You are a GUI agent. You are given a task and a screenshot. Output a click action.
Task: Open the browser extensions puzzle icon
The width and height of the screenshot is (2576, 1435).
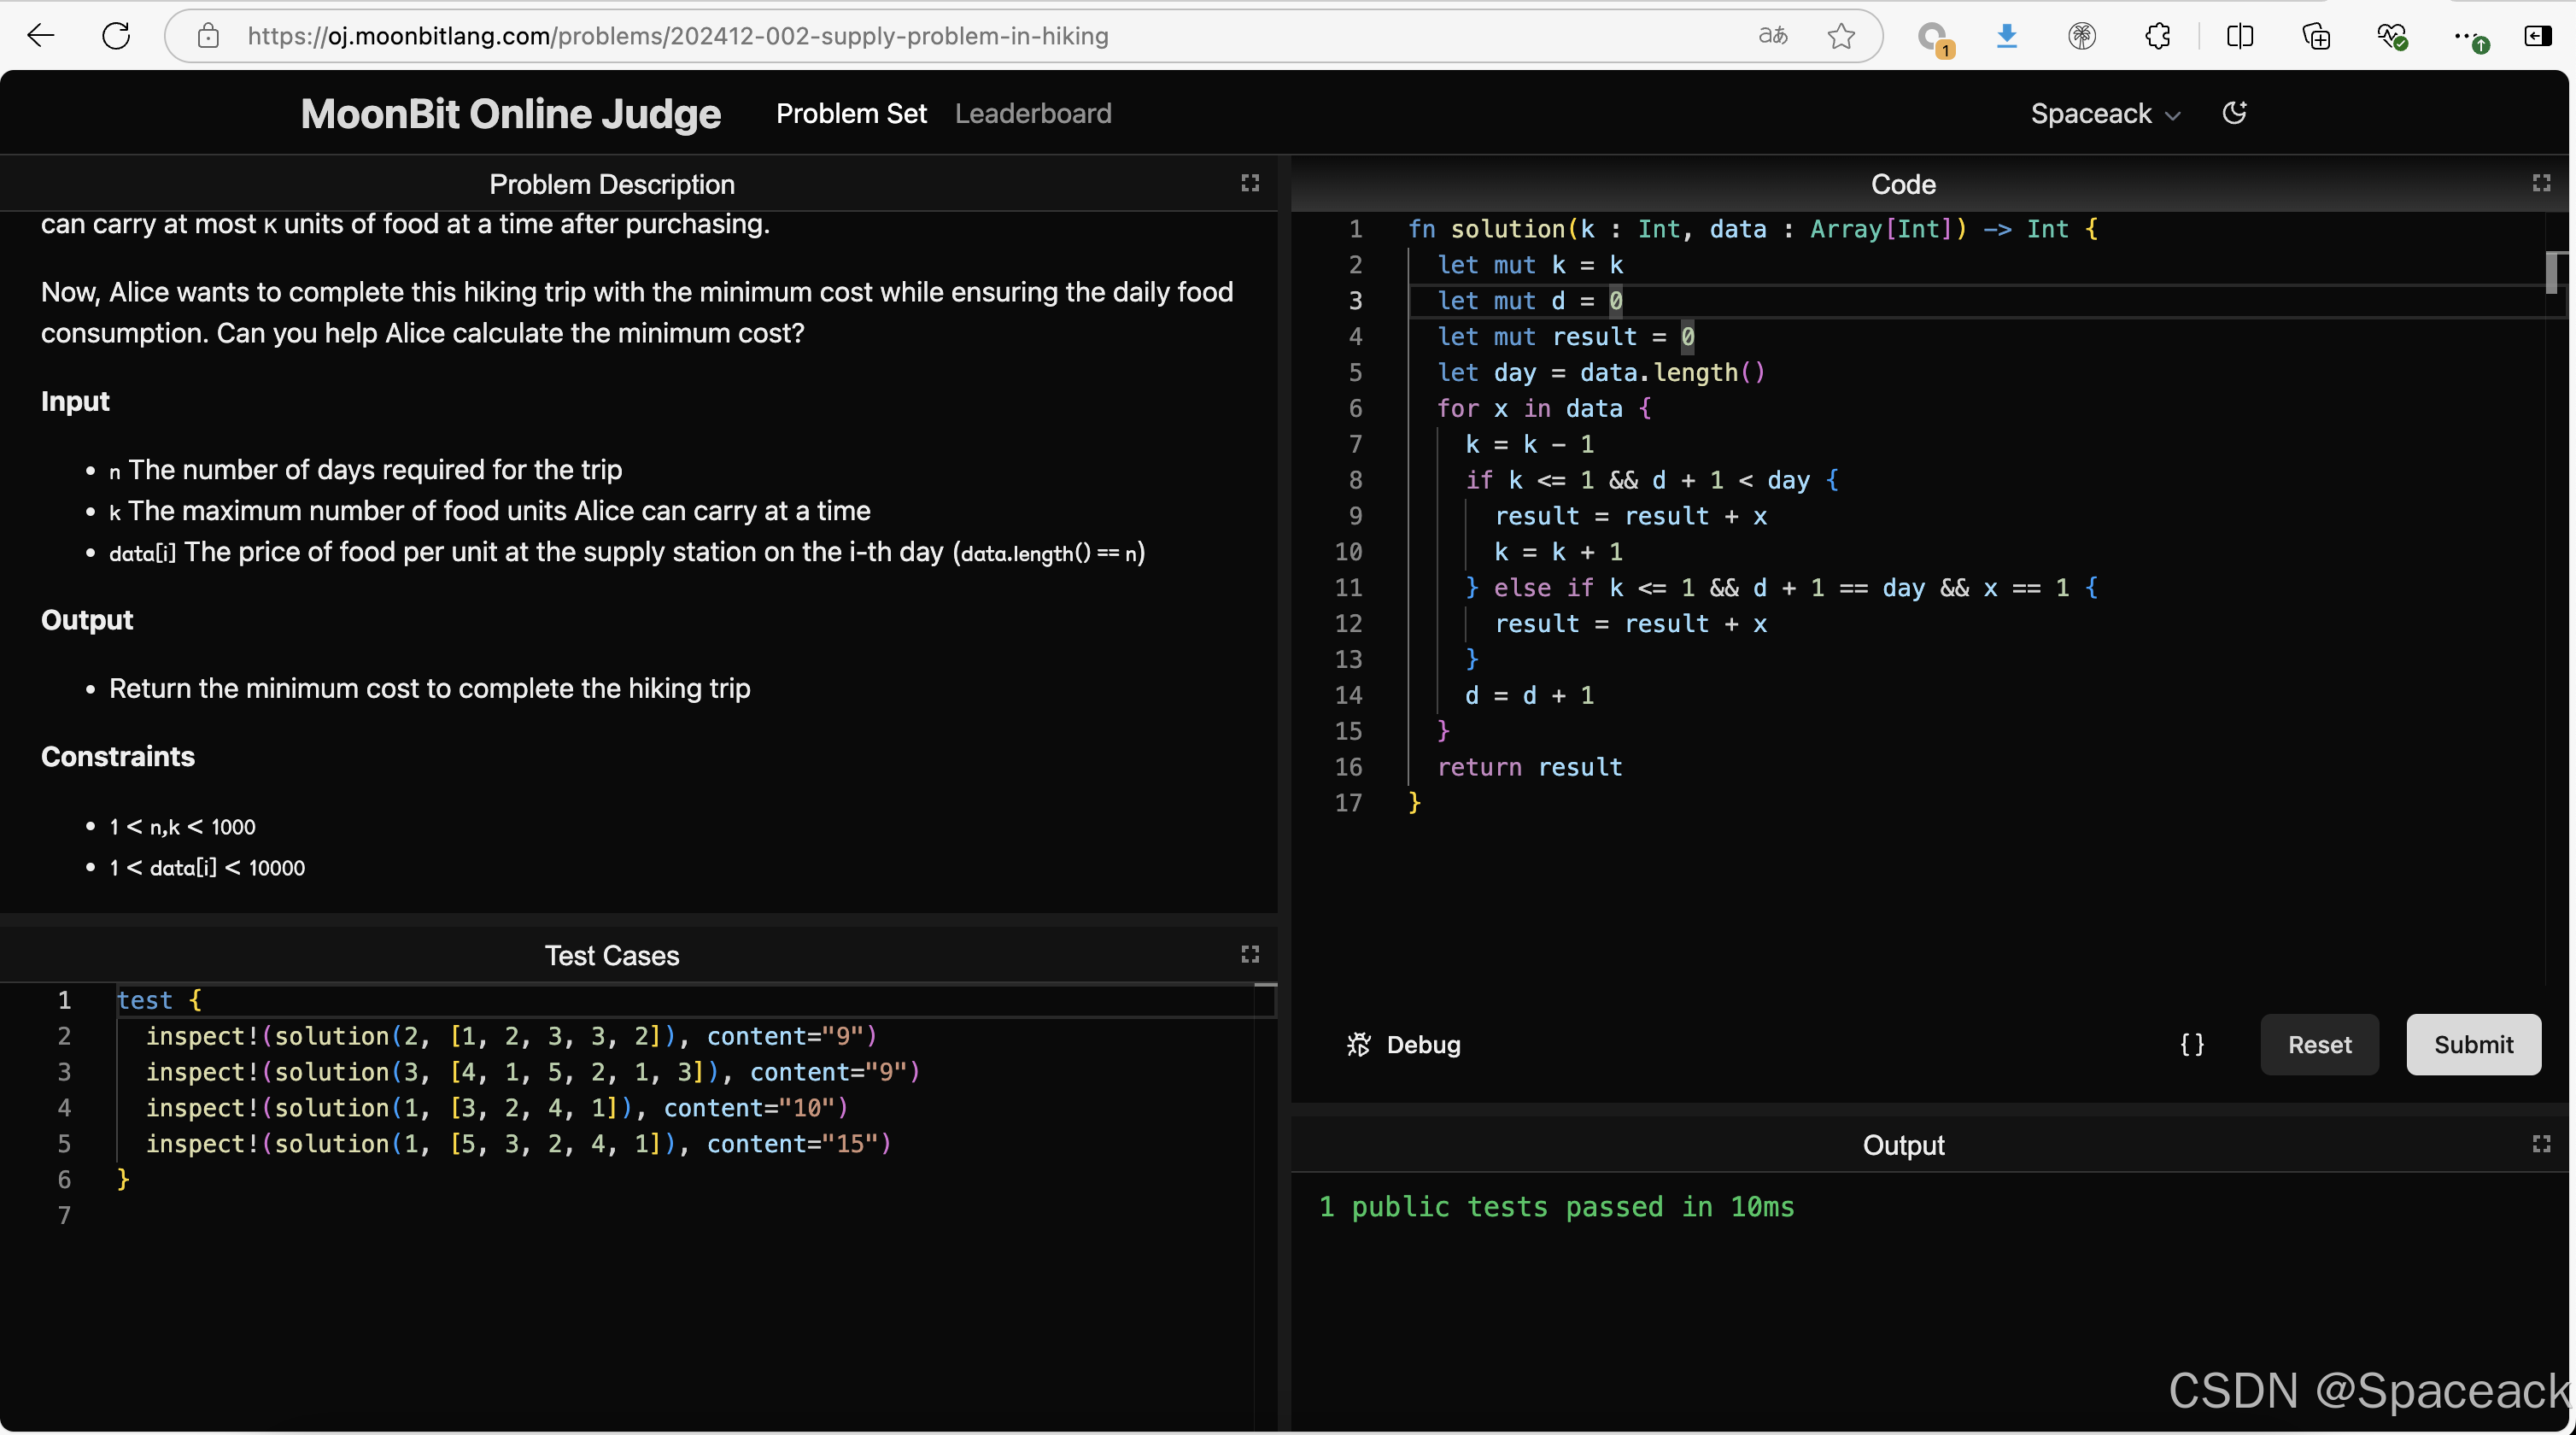pos(2157,36)
